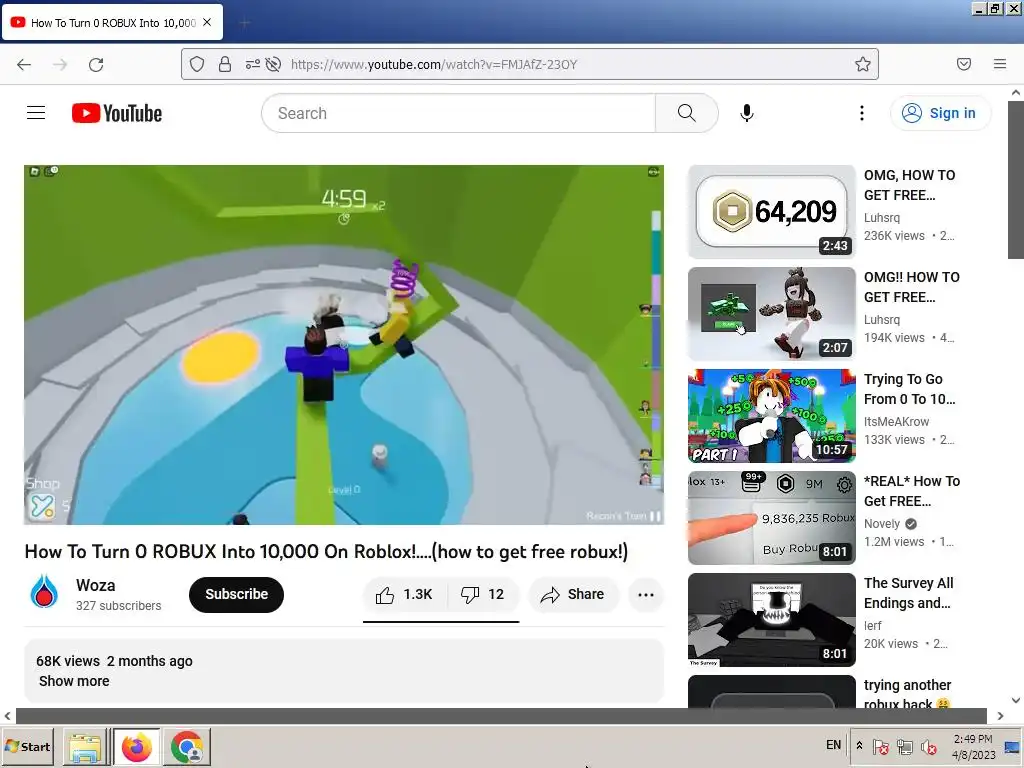Open a new browser tab
This screenshot has height=768, width=1024.
244,24
